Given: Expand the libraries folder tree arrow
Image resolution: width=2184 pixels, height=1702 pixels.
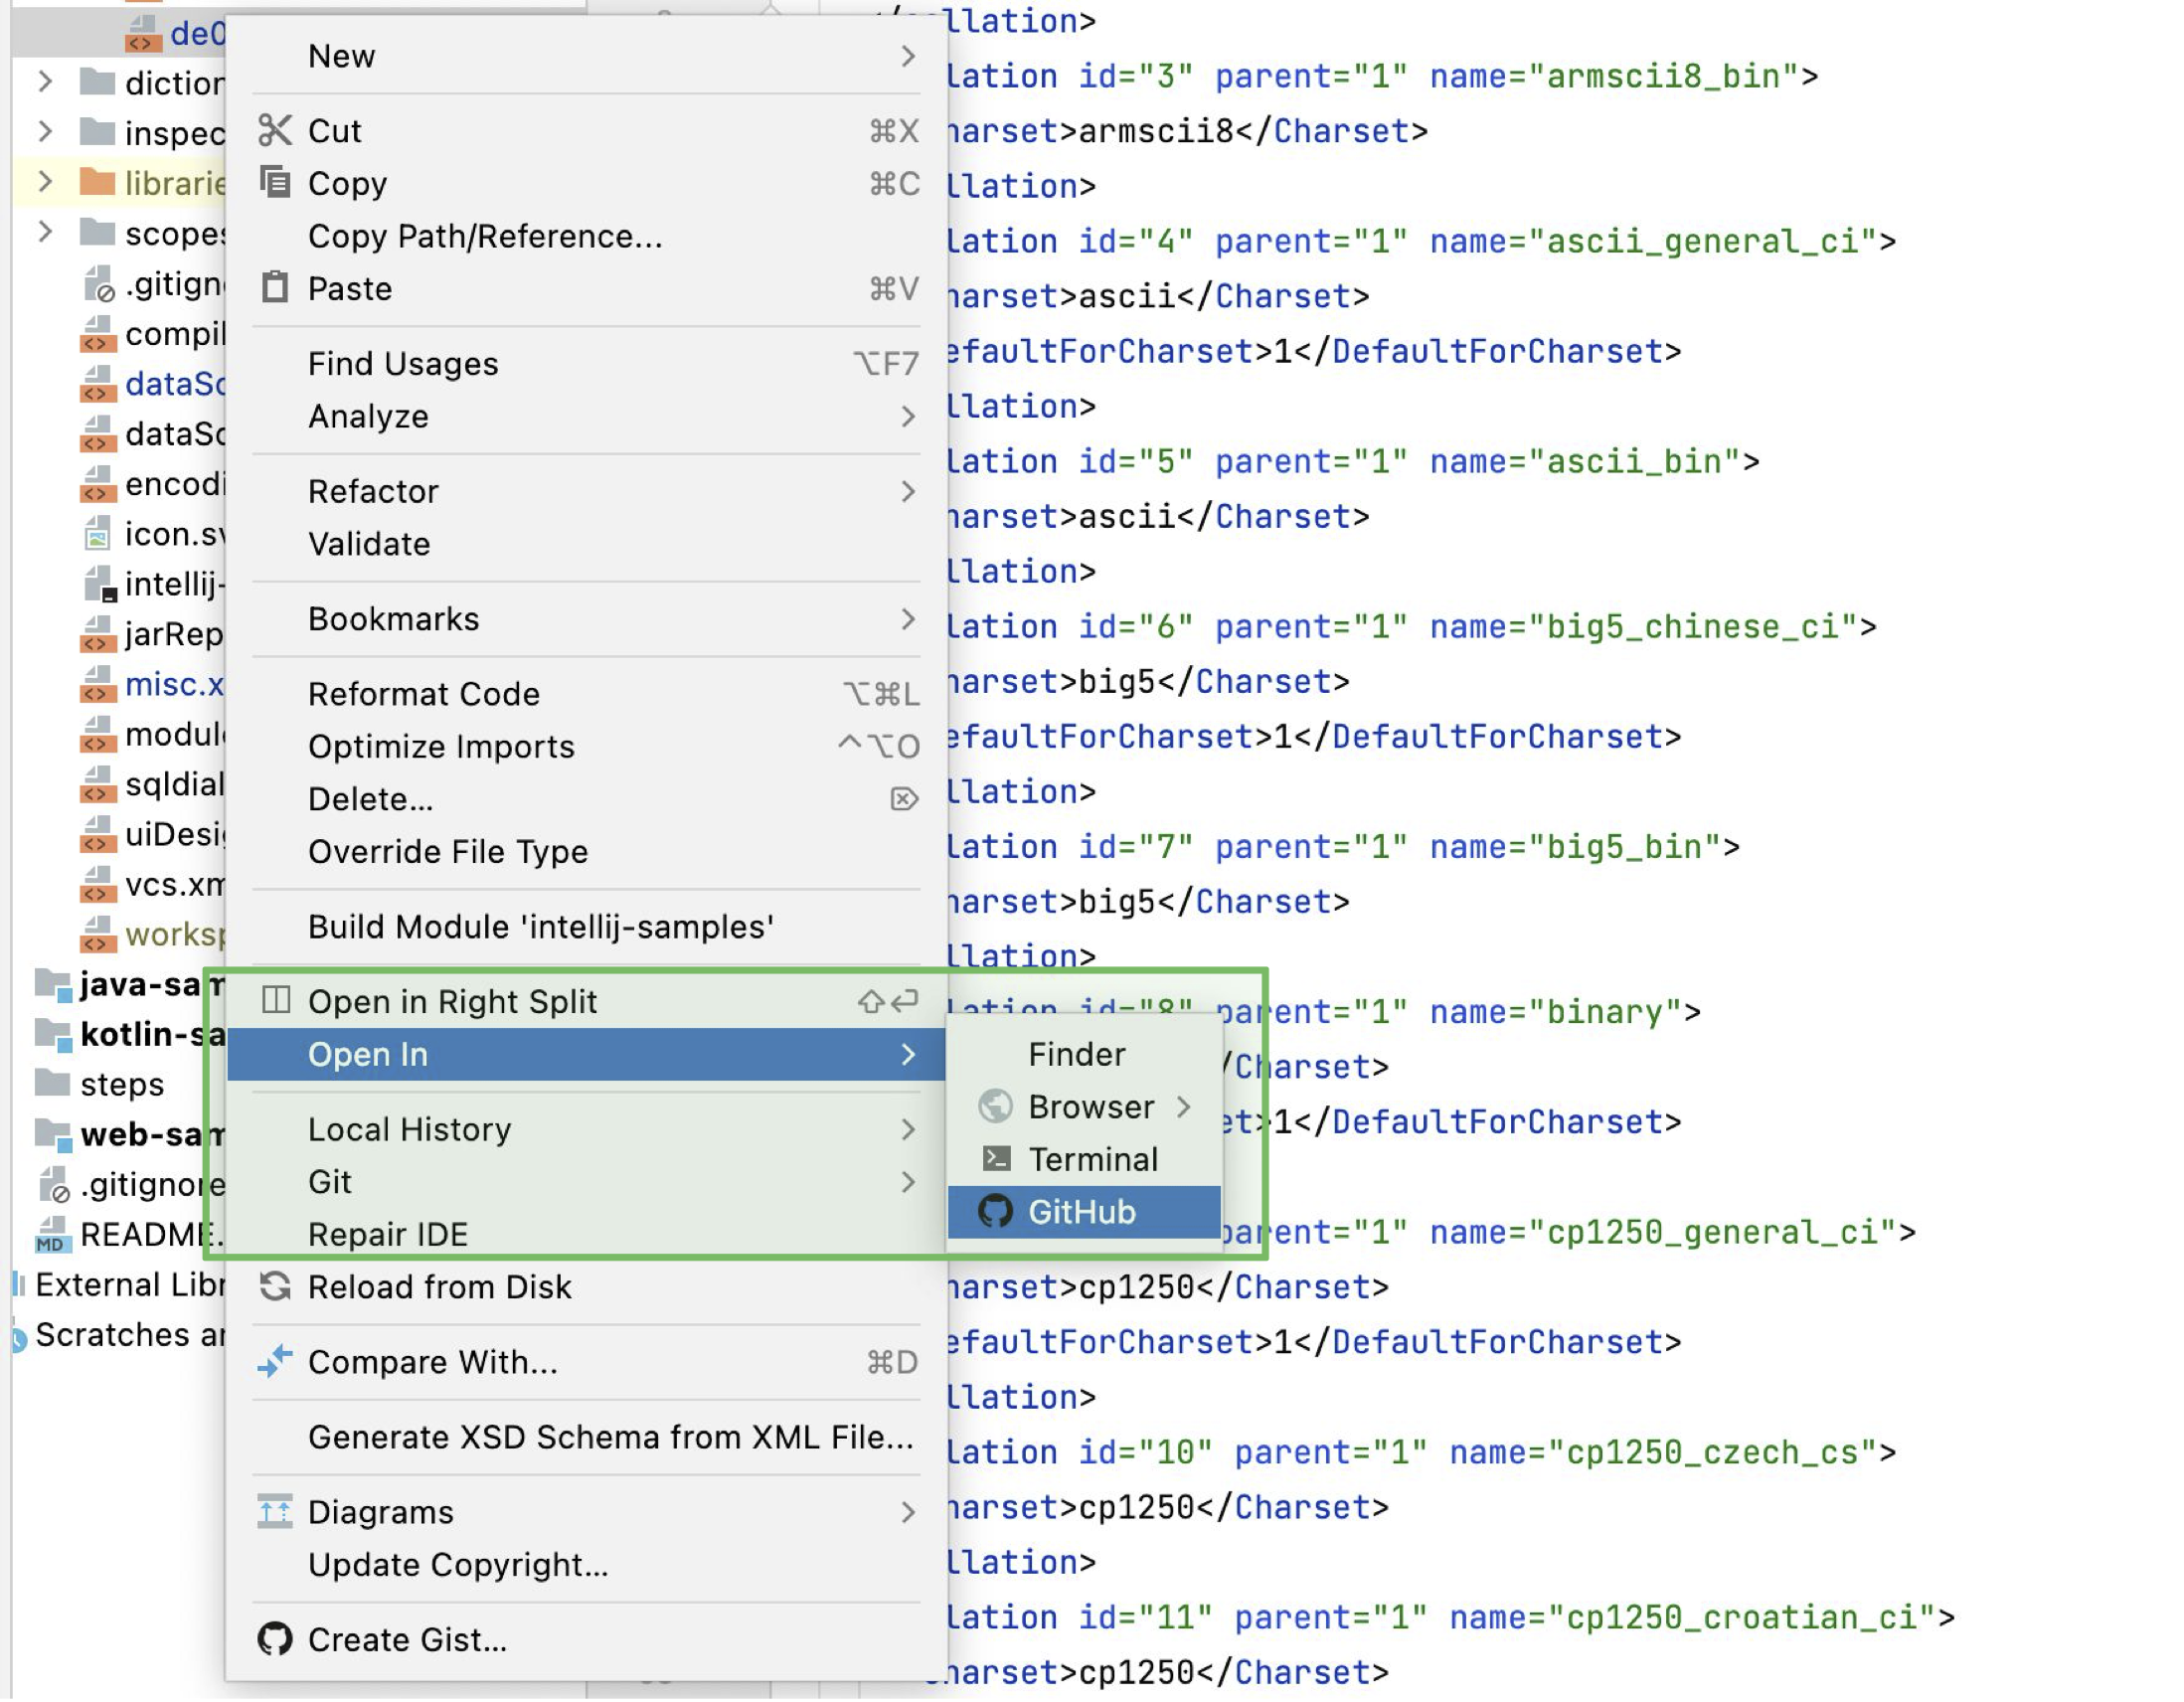Looking at the screenshot, I should click(45, 181).
